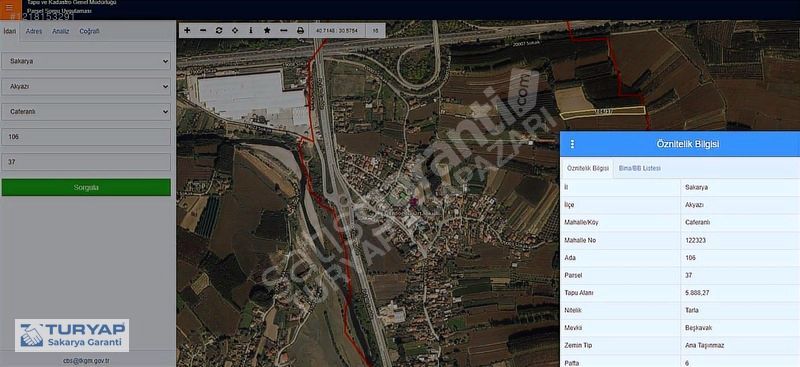
Task: Open the three-dot menu in Öznitelik Bilgisi
Action: click(572, 144)
